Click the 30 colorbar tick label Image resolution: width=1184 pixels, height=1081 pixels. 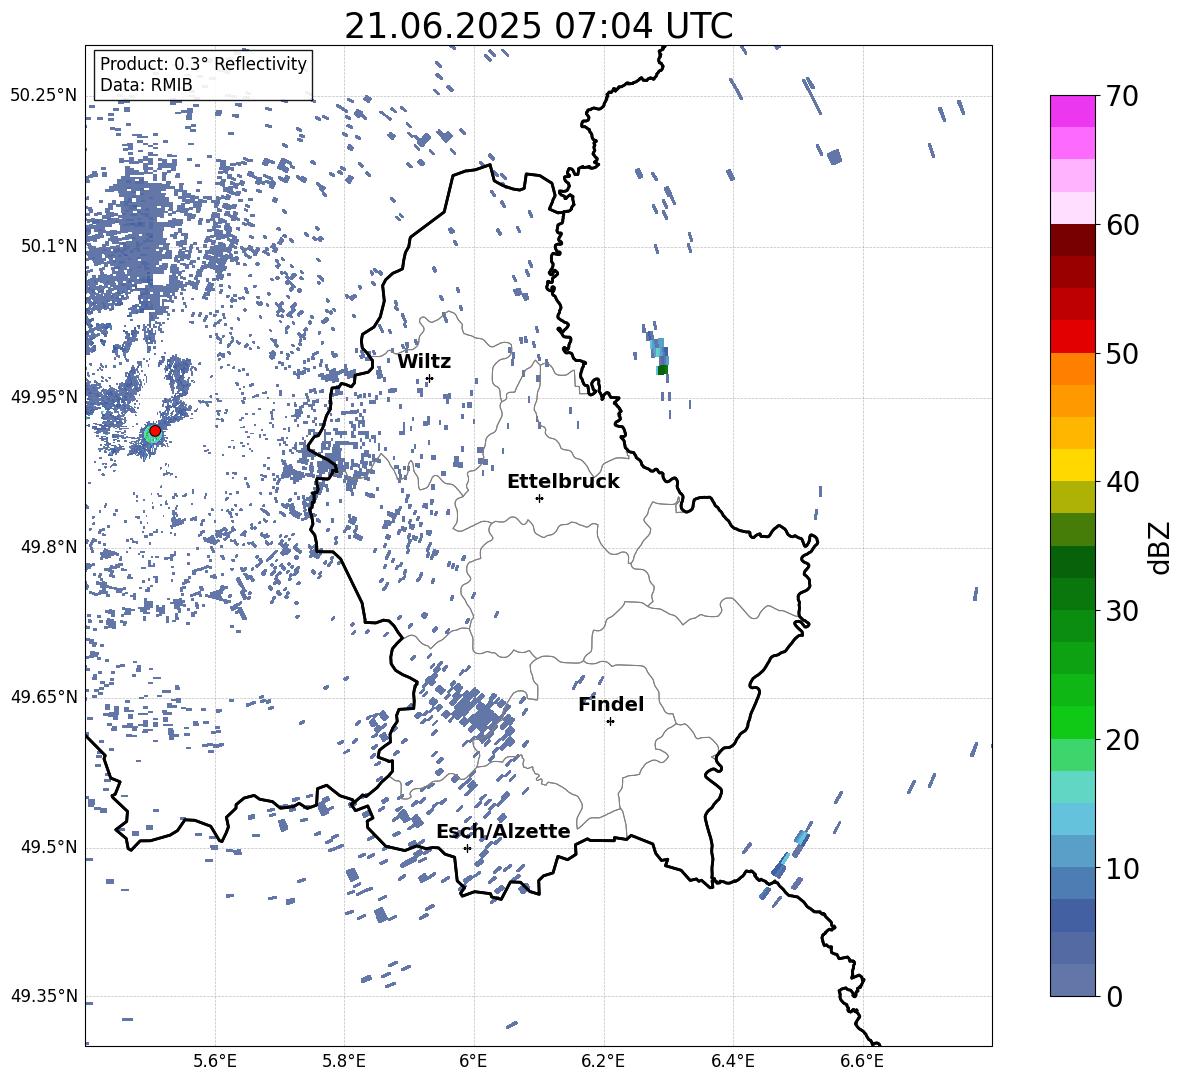pyautogui.click(x=1122, y=610)
